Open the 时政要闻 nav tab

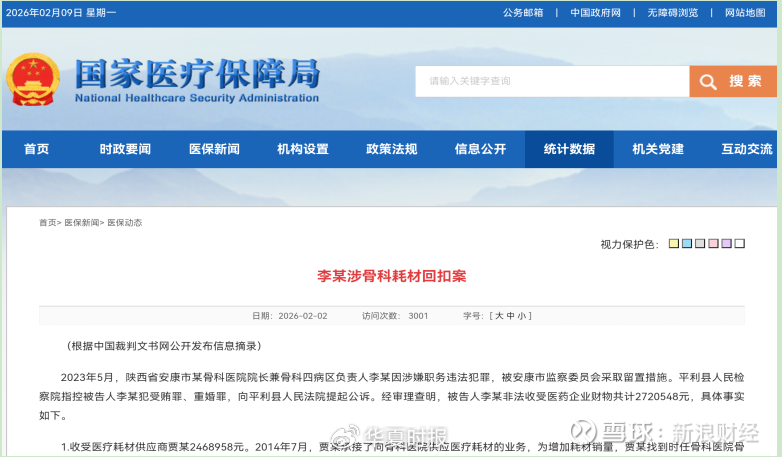(125, 149)
